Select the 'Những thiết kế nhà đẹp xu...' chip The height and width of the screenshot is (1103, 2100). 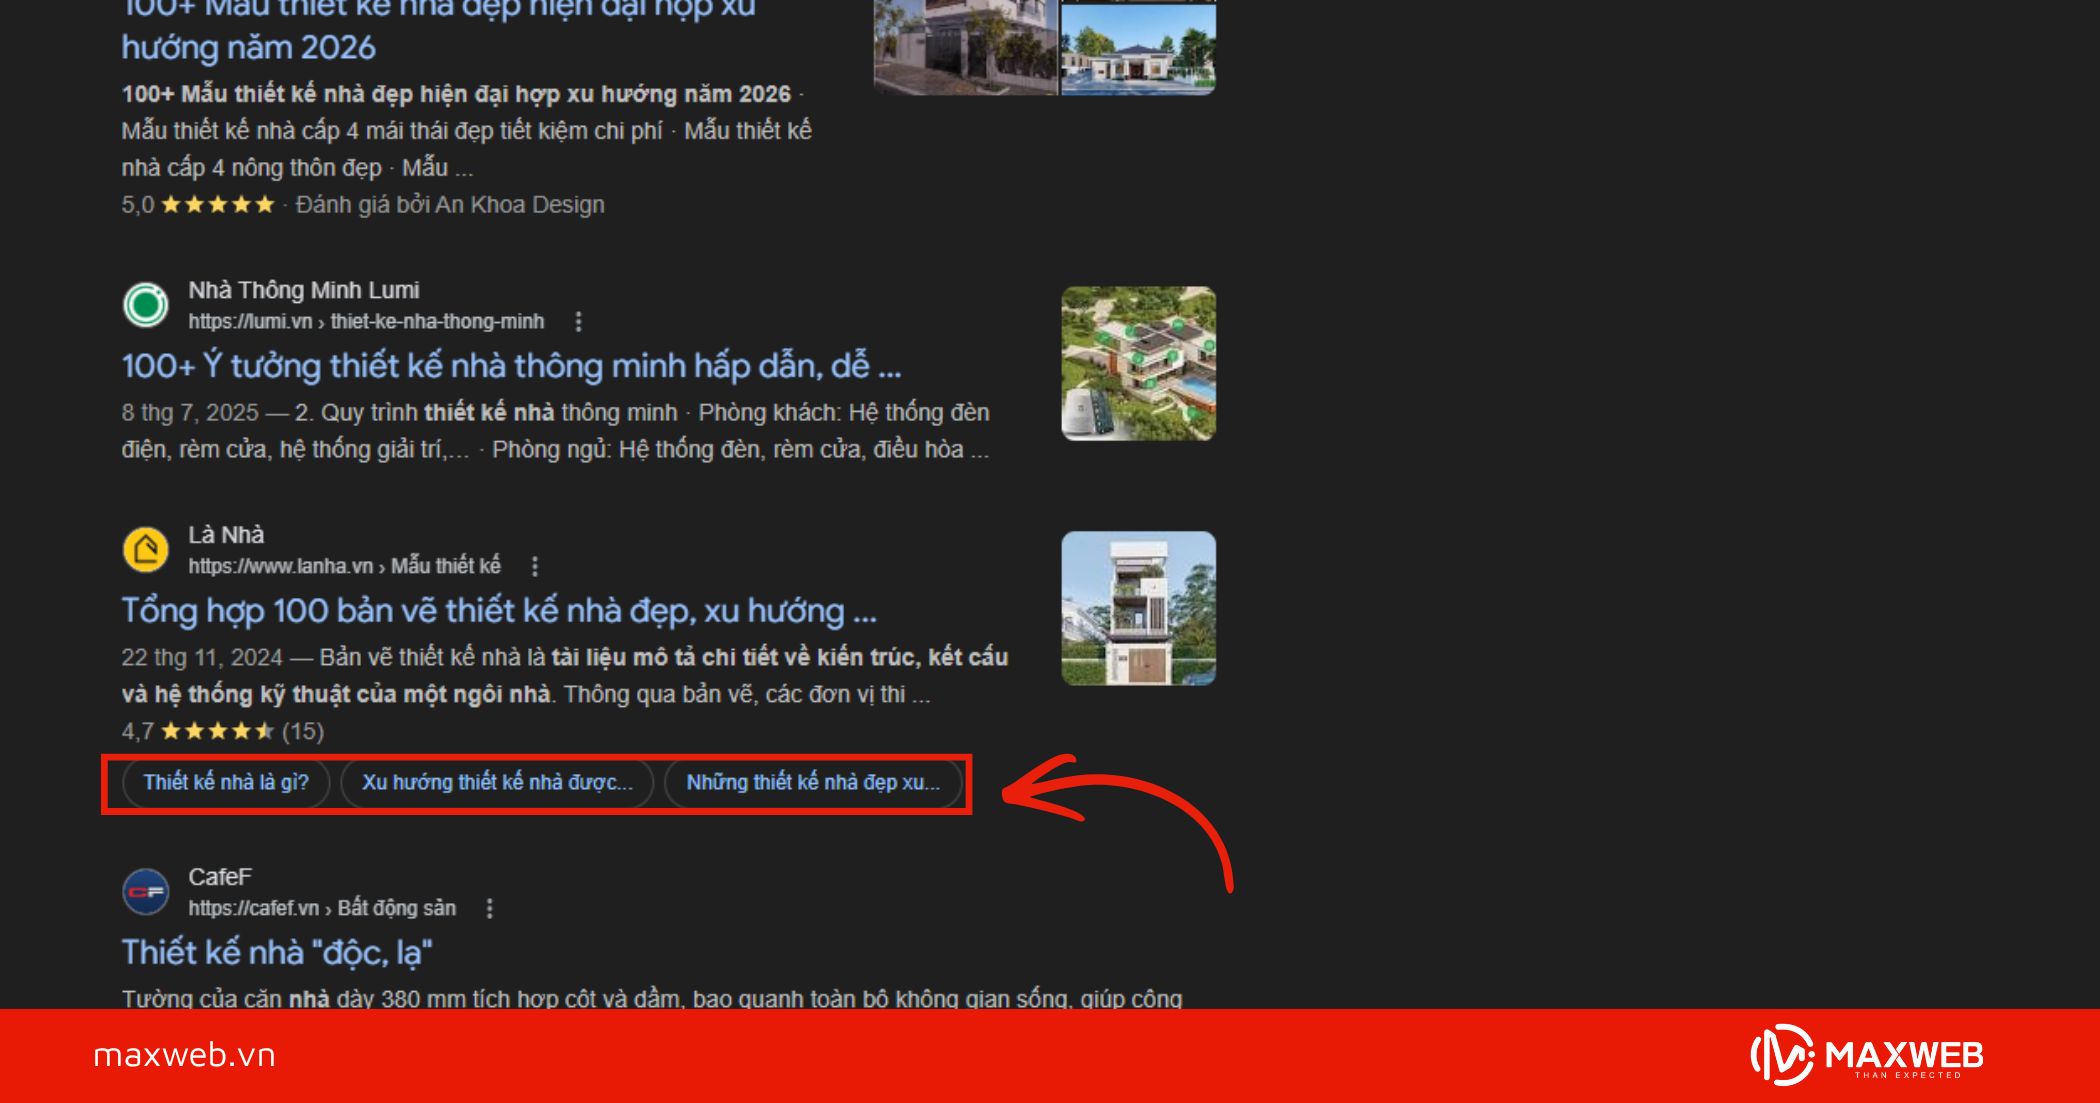(x=812, y=783)
